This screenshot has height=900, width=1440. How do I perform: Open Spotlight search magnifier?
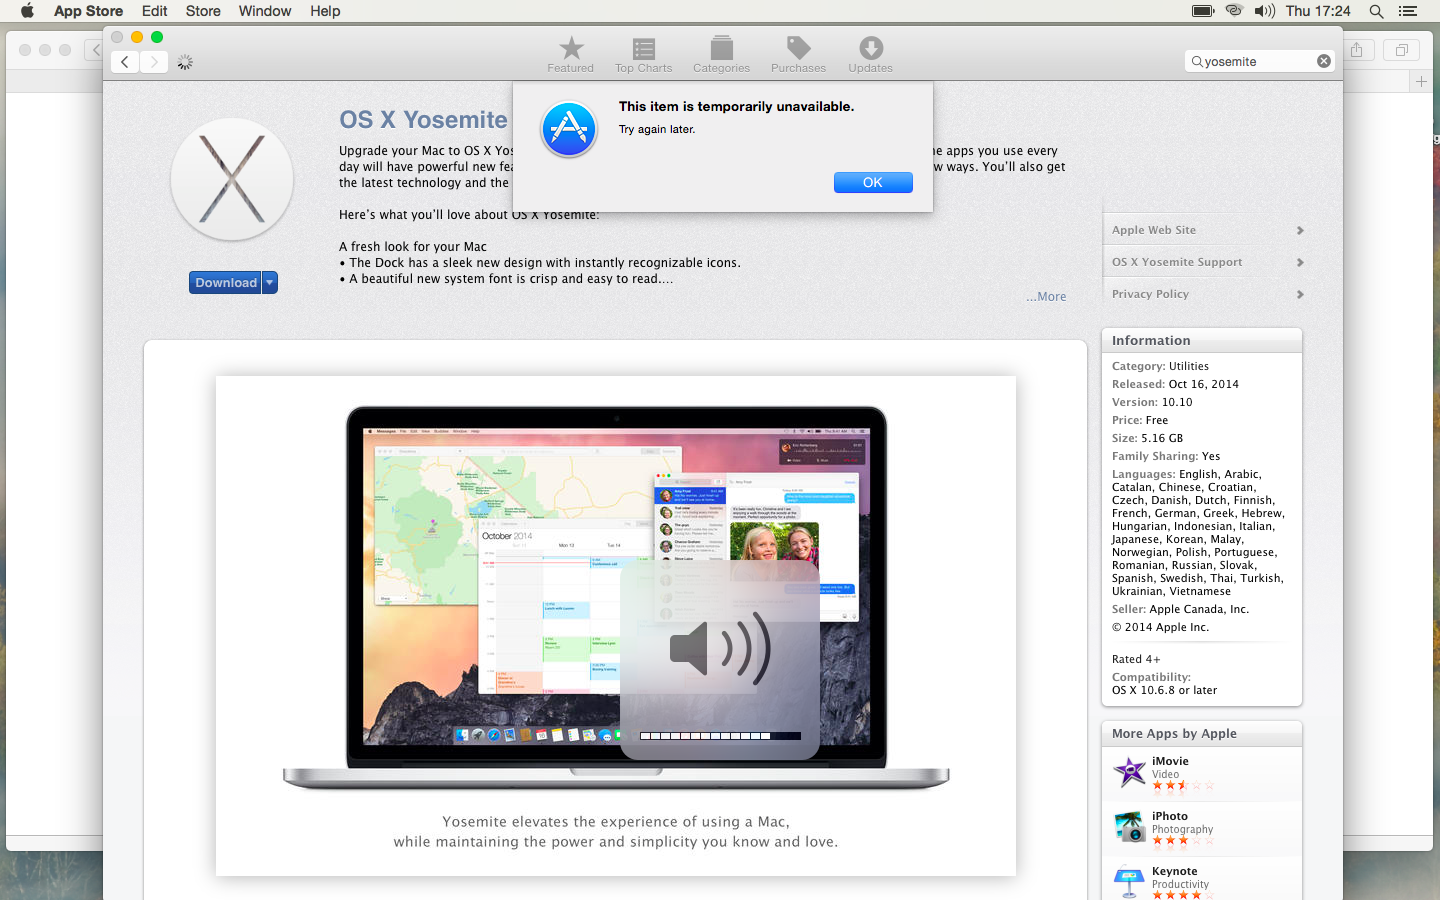click(x=1377, y=11)
